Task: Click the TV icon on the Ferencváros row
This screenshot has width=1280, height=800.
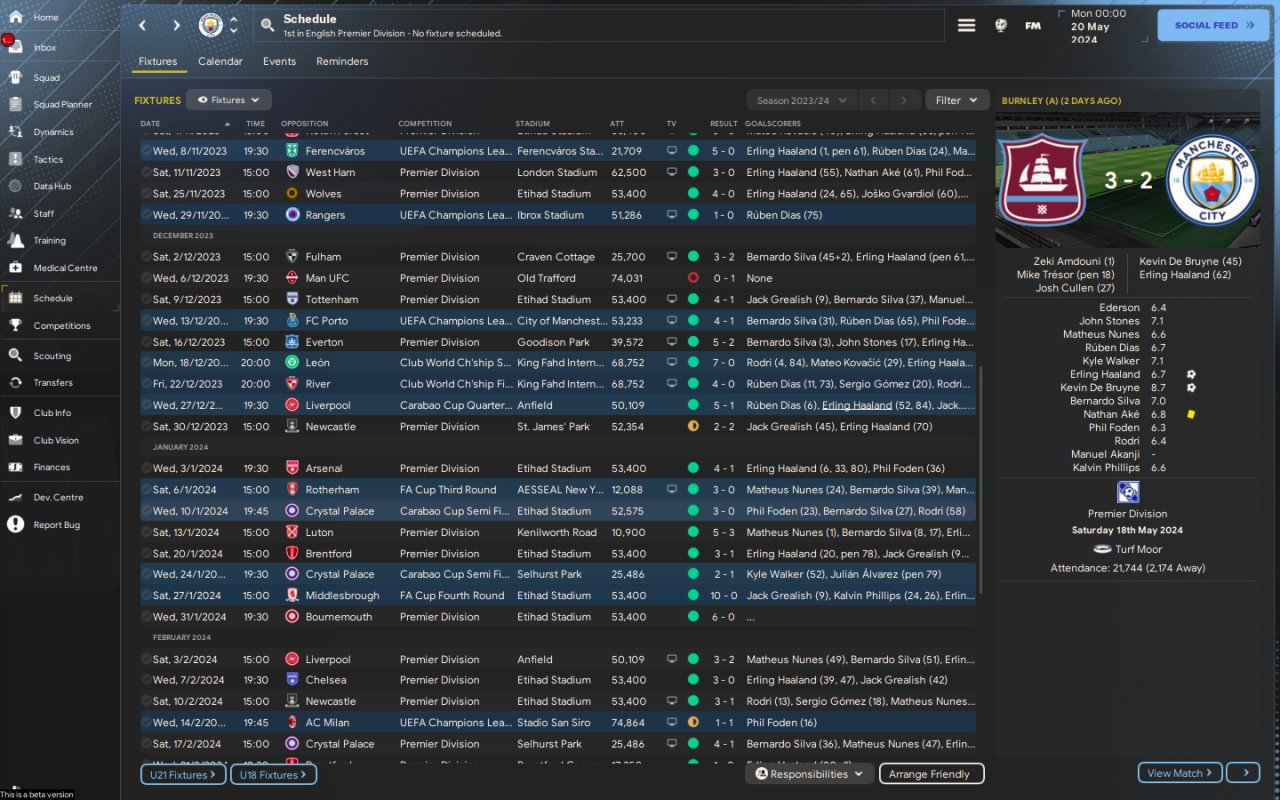Action: 672,151
